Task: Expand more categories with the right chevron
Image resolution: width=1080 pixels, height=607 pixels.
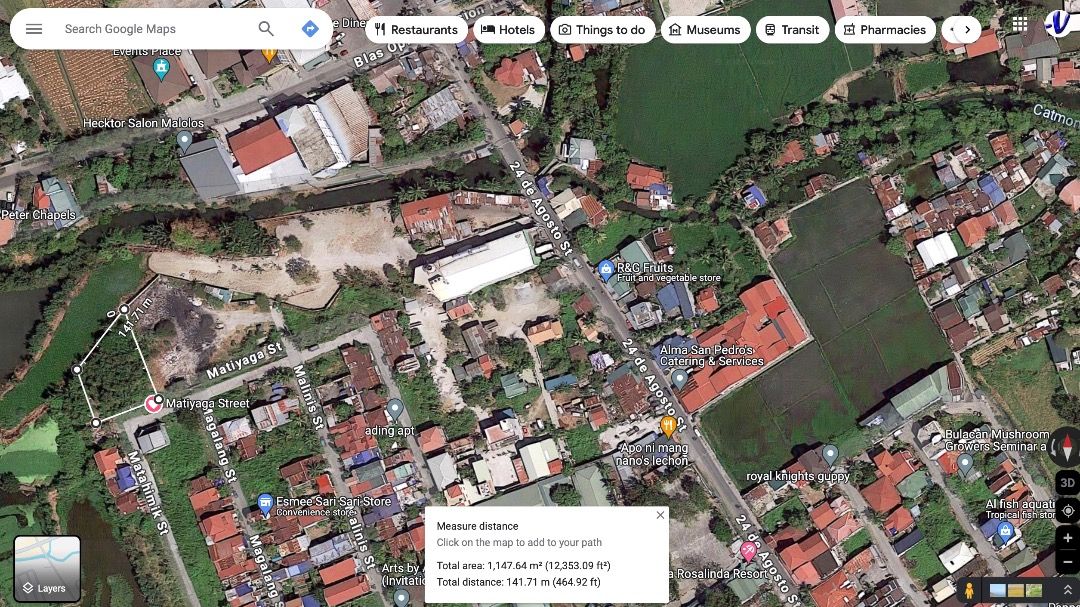Action: point(968,29)
